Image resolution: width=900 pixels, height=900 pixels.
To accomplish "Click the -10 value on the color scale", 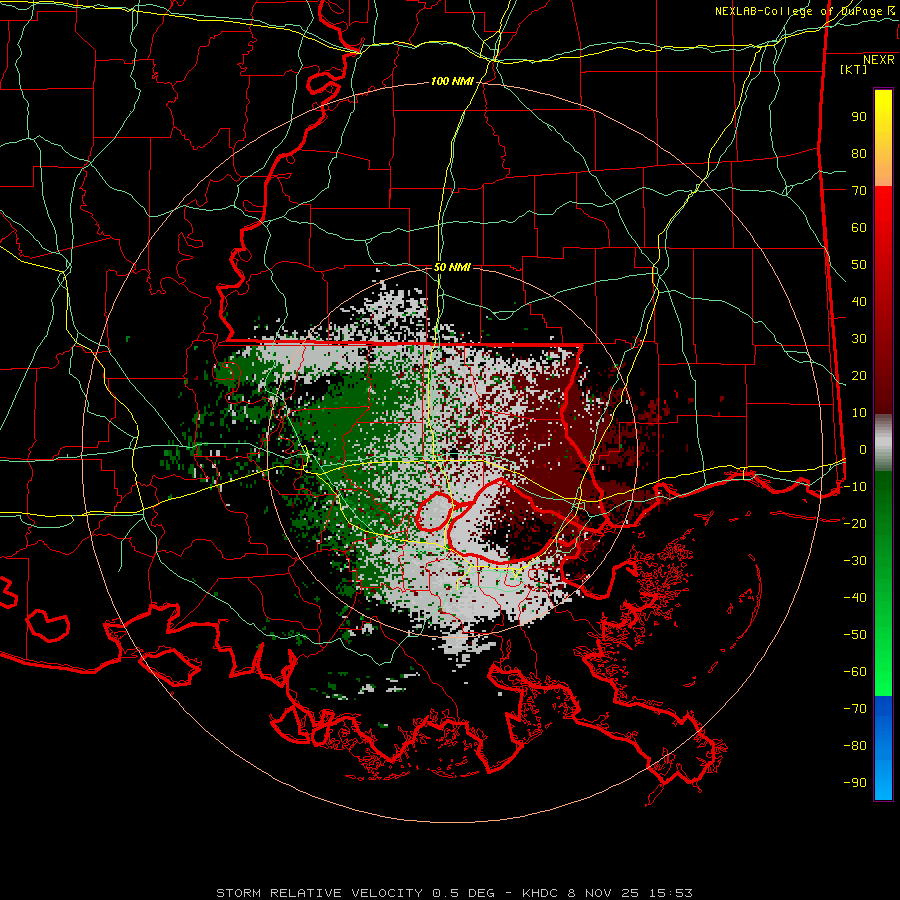I will (855, 487).
